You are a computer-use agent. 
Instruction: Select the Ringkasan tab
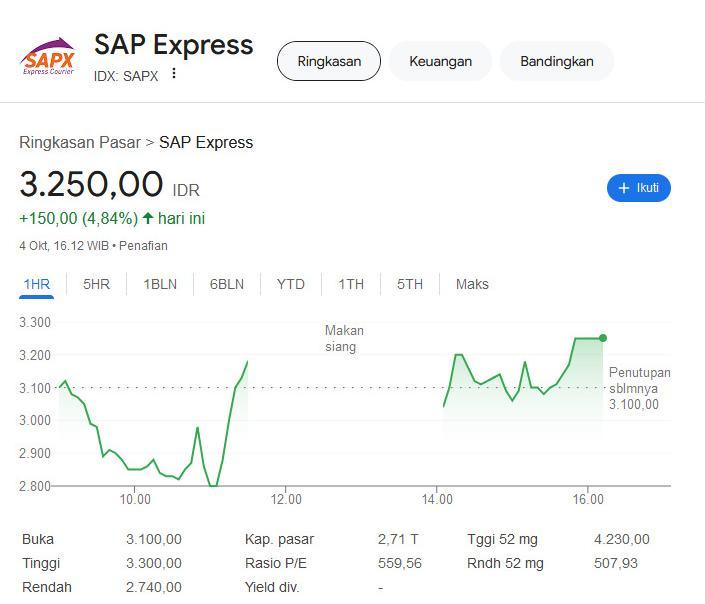pyautogui.click(x=329, y=61)
